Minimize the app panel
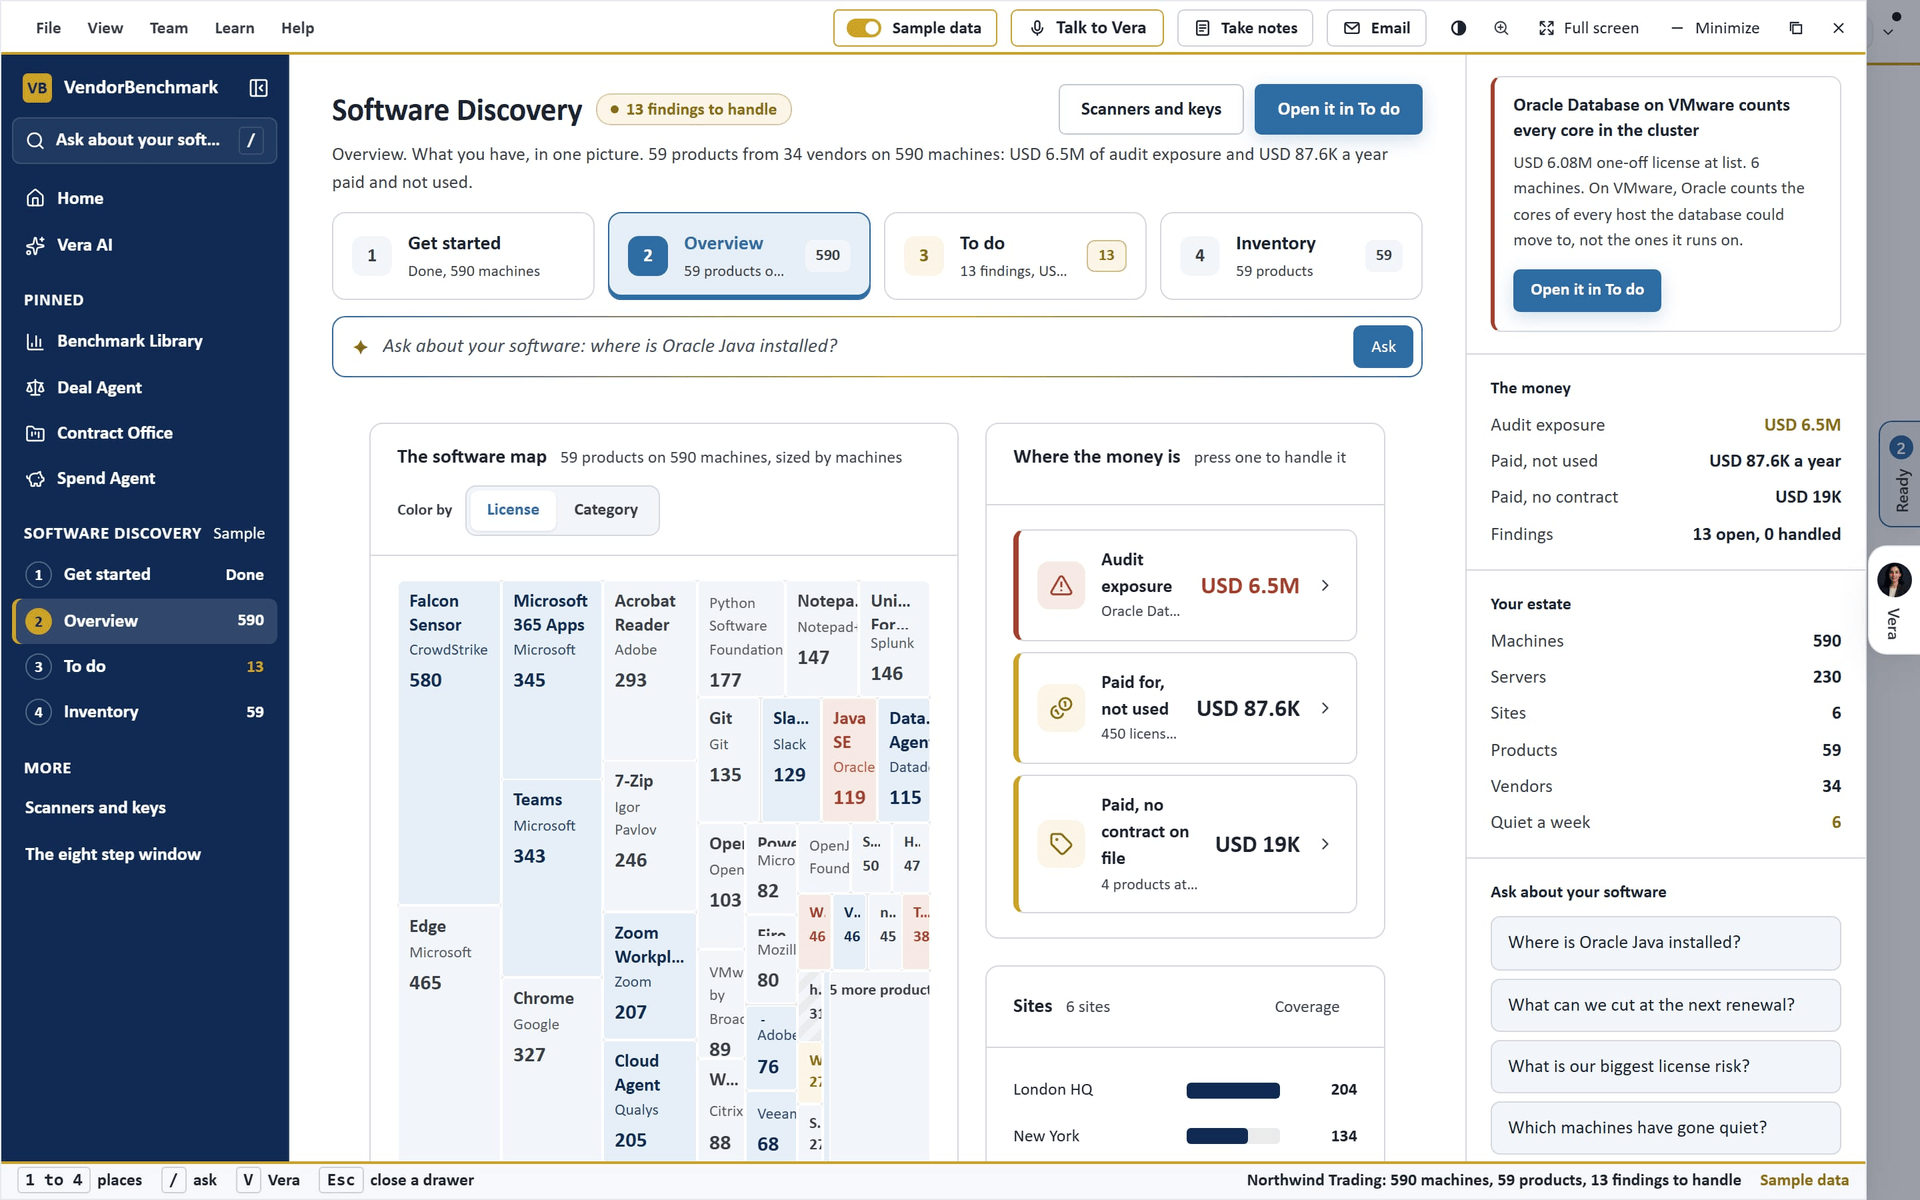Viewport: 1920px width, 1200px height. pos(1715,28)
